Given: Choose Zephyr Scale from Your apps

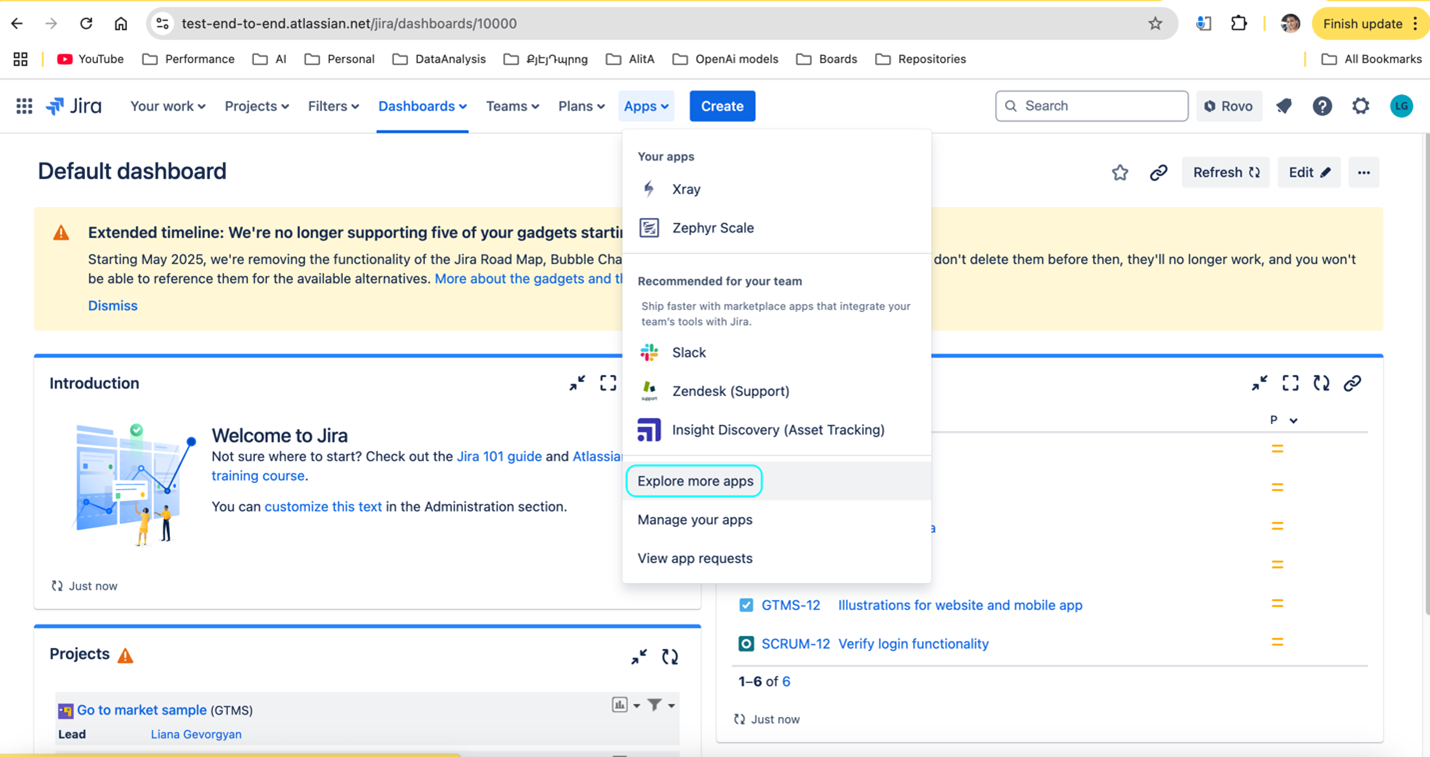Looking at the screenshot, I should [777, 228].
